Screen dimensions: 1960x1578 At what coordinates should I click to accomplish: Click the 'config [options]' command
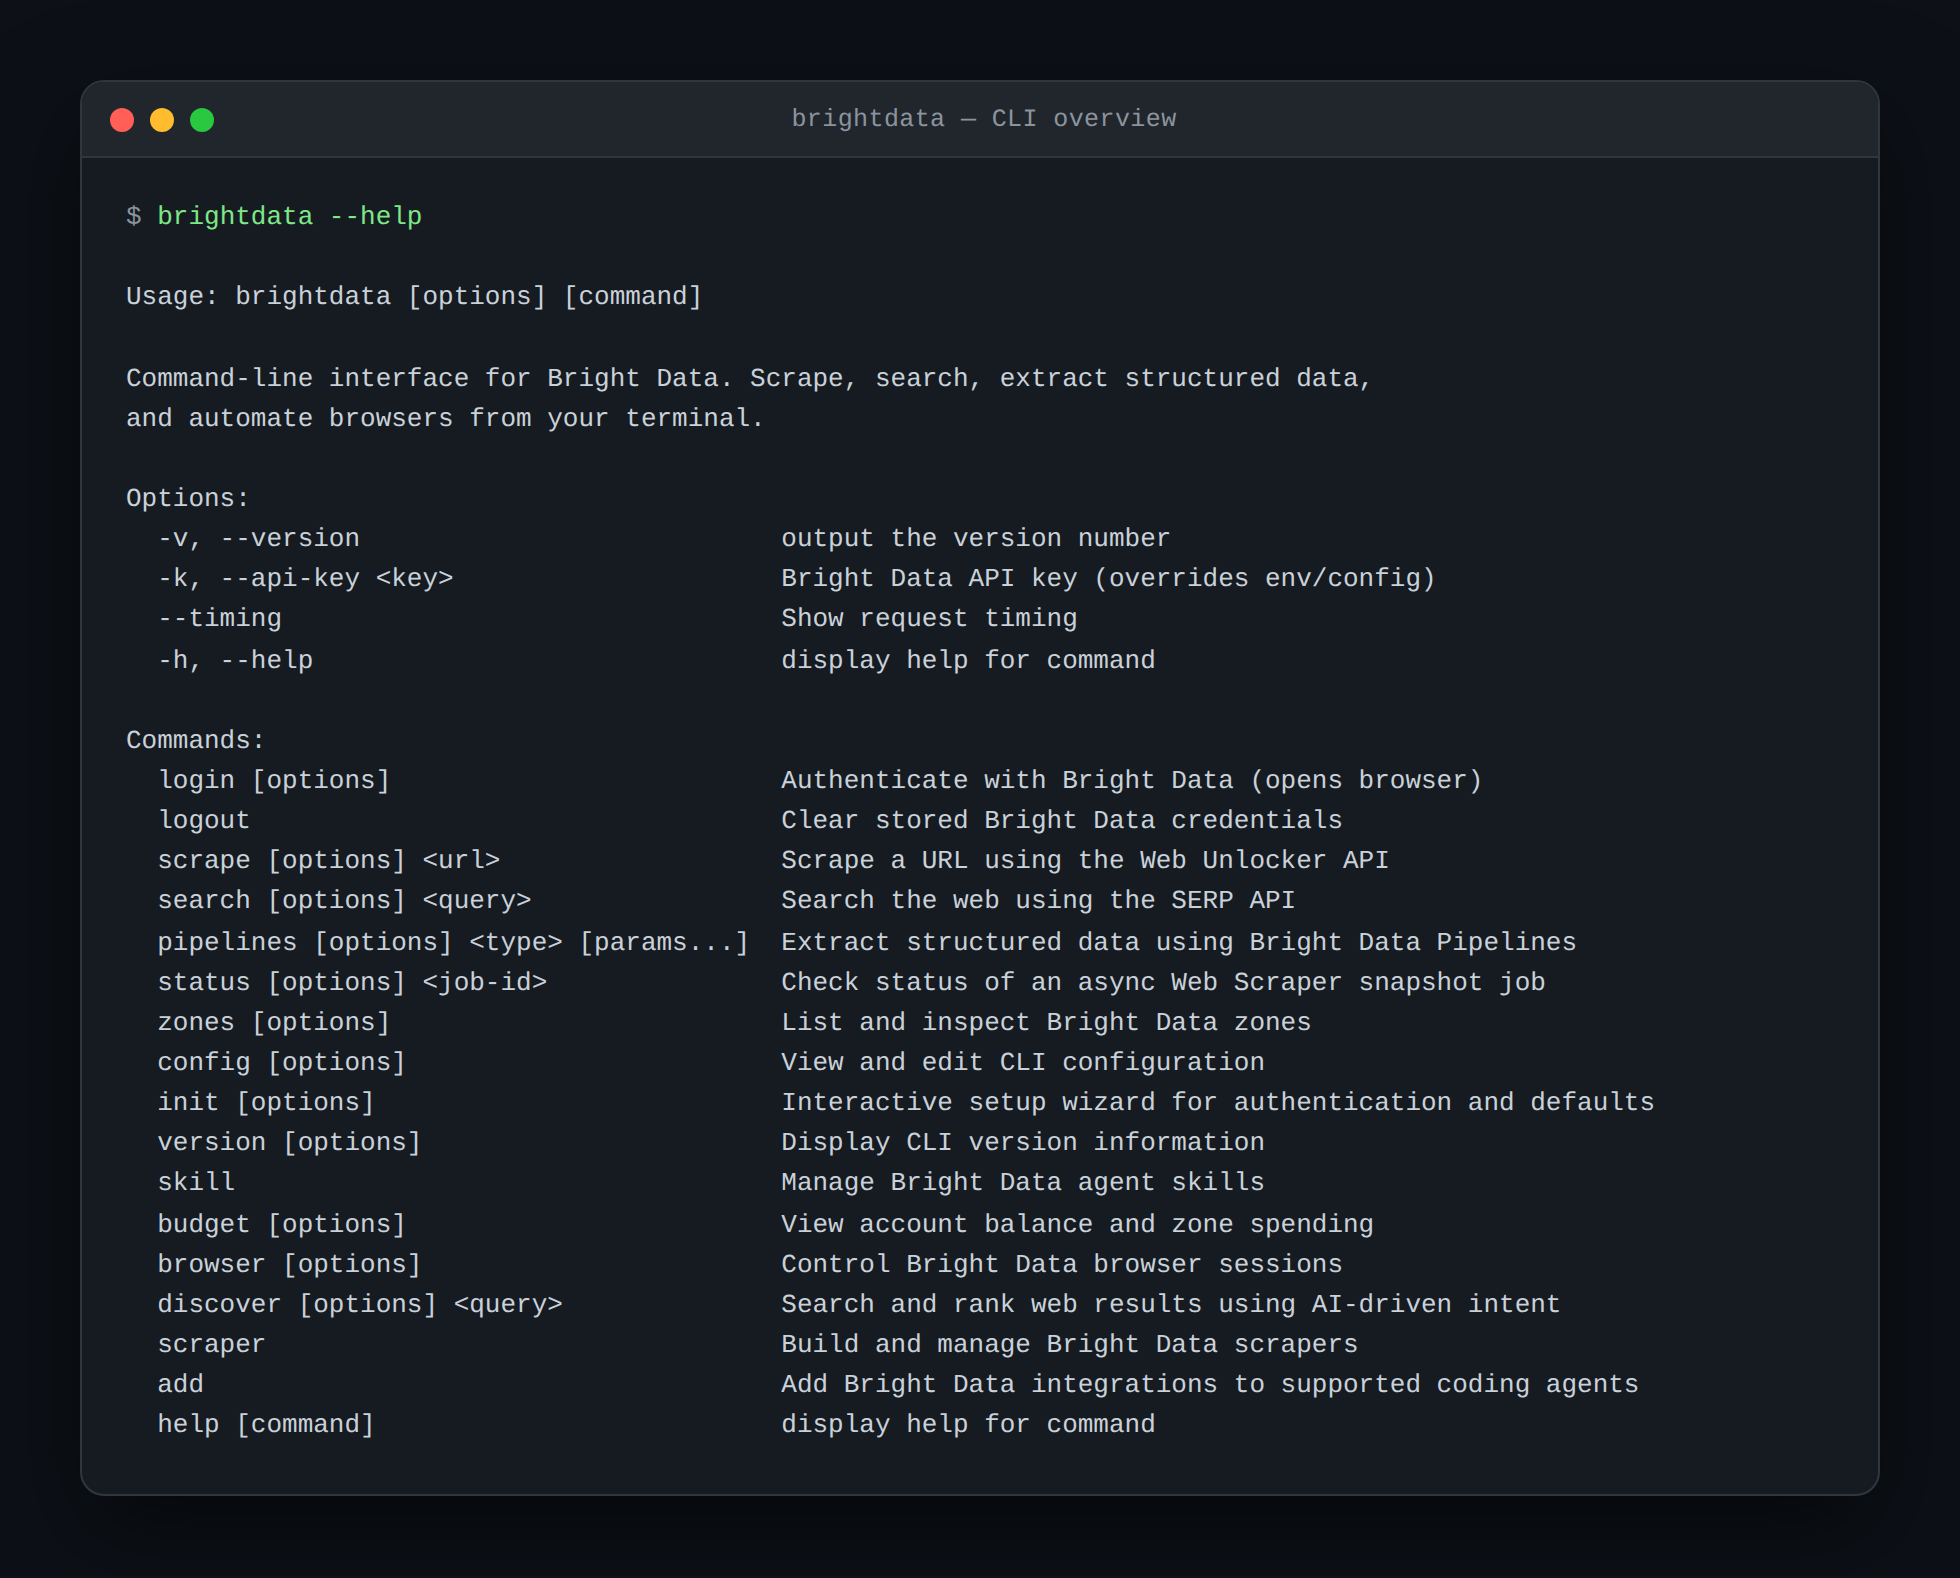pyautogui.click(x=282, y=1062)
